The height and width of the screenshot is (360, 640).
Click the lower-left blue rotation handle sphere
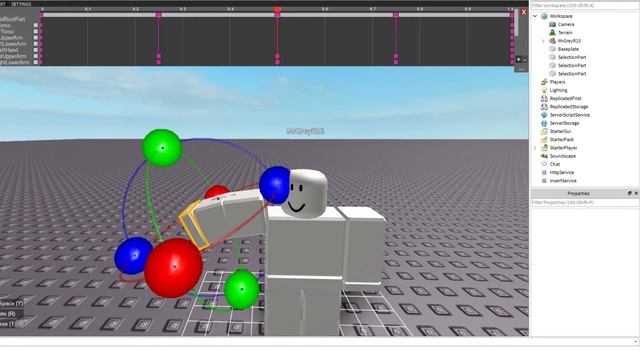133,256
